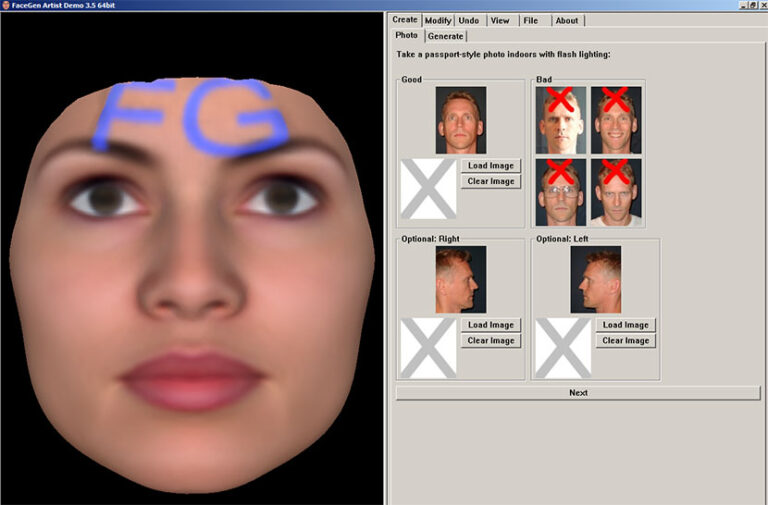Click the Bad example photo of smiling man
Image resolution: width=768 pixels, height=505 pixels.
[x=616, y=120]
